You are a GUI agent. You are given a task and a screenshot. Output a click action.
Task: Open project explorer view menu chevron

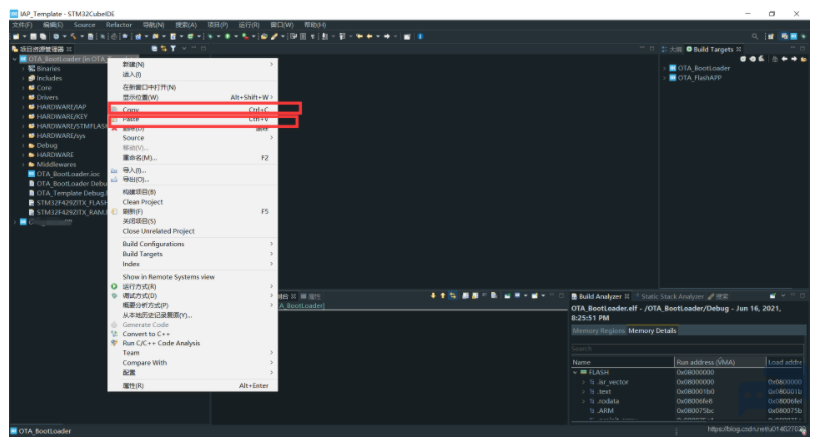pos(184,48)
